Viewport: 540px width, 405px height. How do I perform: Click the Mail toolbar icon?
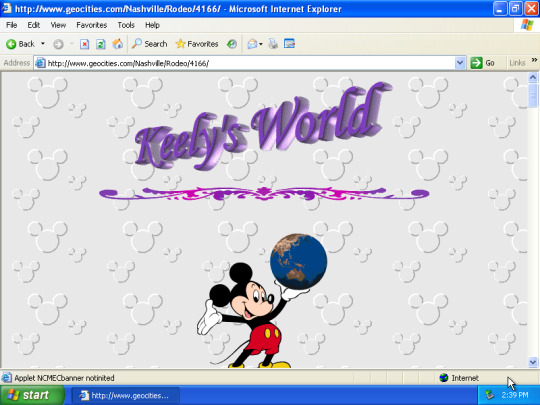tap(252, 44)
